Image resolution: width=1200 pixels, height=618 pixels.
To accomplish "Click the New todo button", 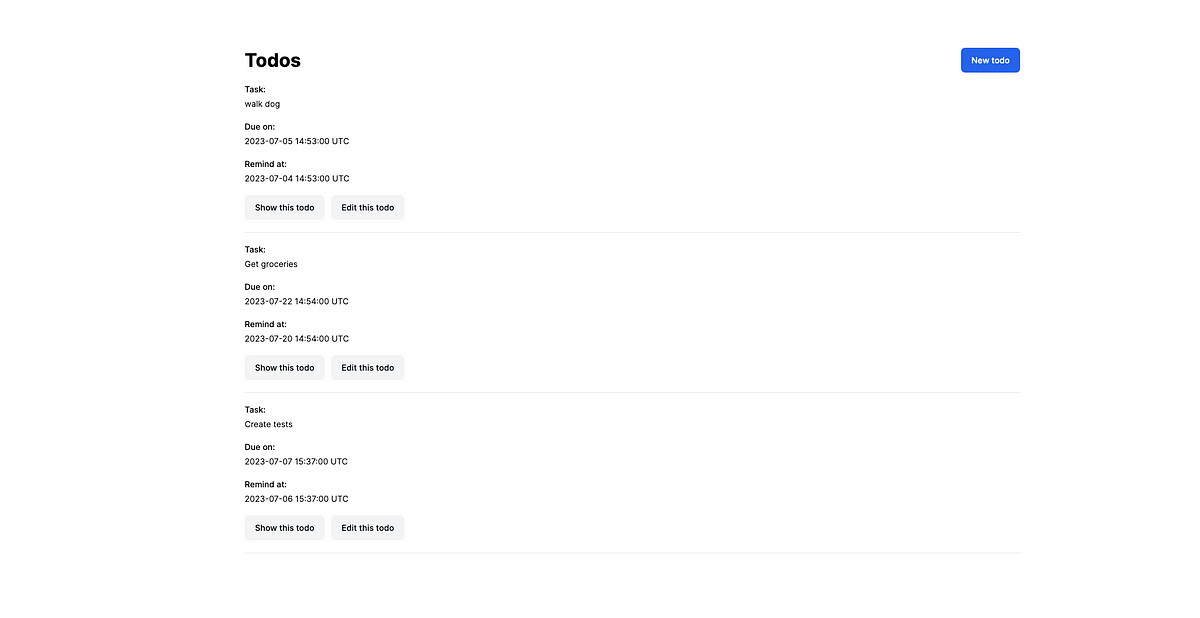I will (x=990, y=60).
